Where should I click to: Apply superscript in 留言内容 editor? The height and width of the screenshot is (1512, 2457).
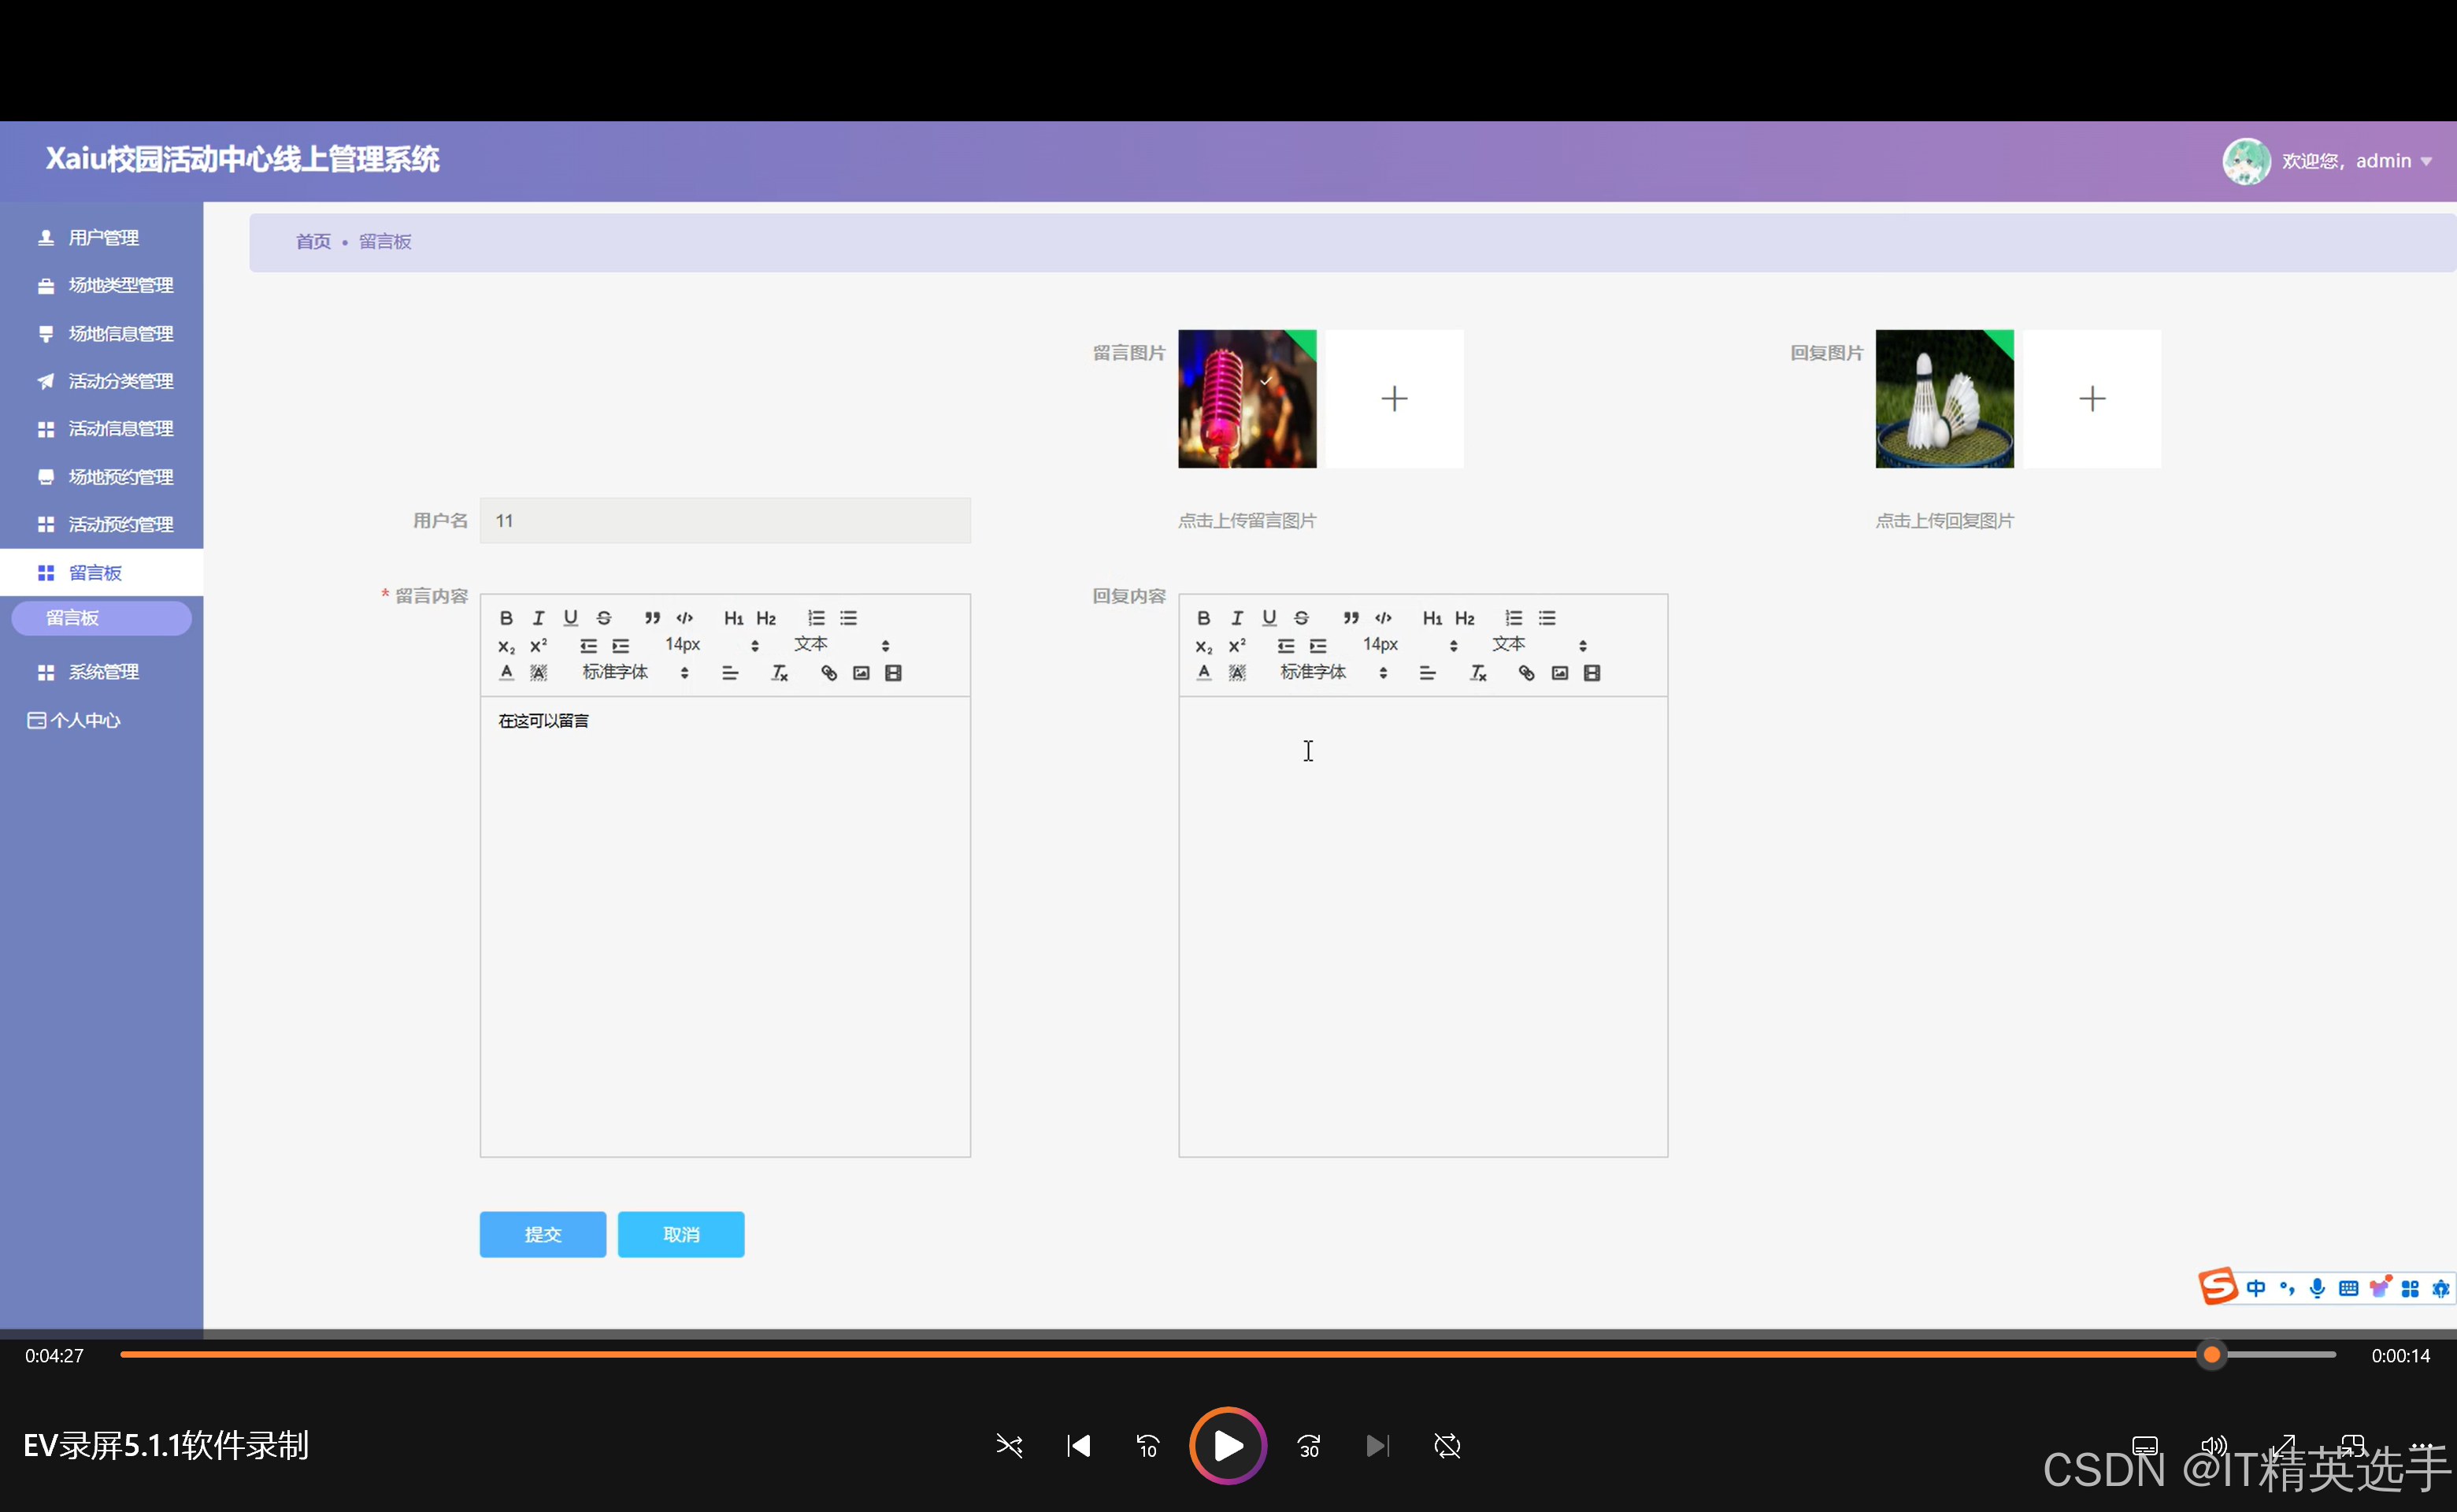pyautogui.click(x=538, y=646)
